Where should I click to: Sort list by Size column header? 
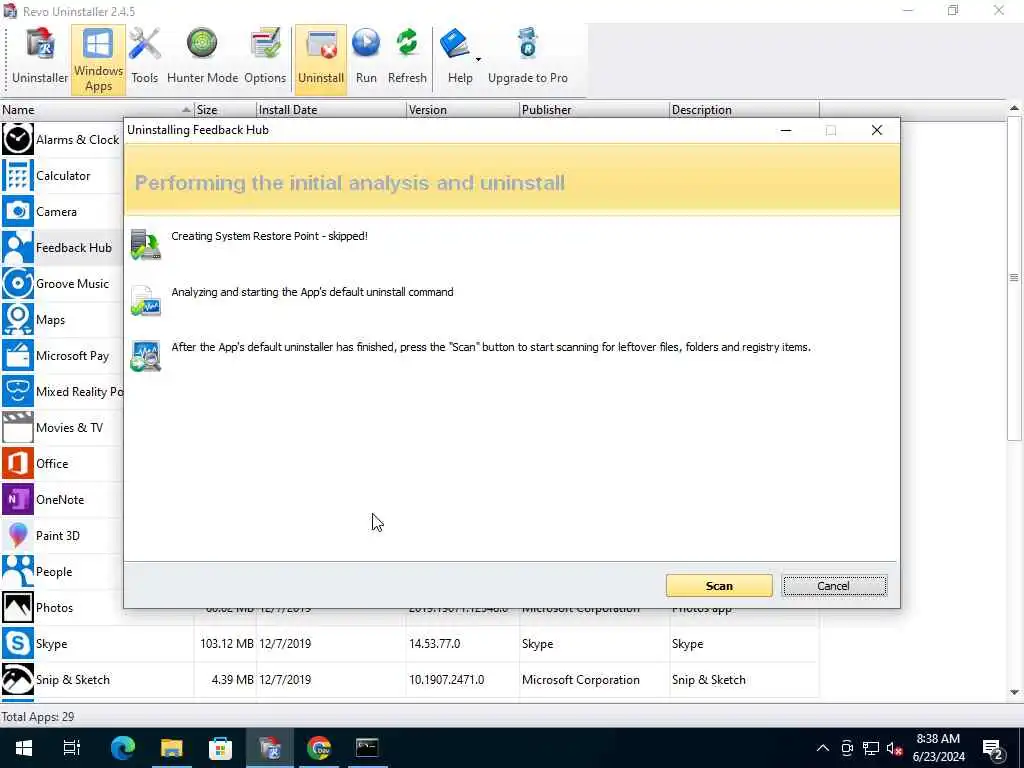coord(225,110)
